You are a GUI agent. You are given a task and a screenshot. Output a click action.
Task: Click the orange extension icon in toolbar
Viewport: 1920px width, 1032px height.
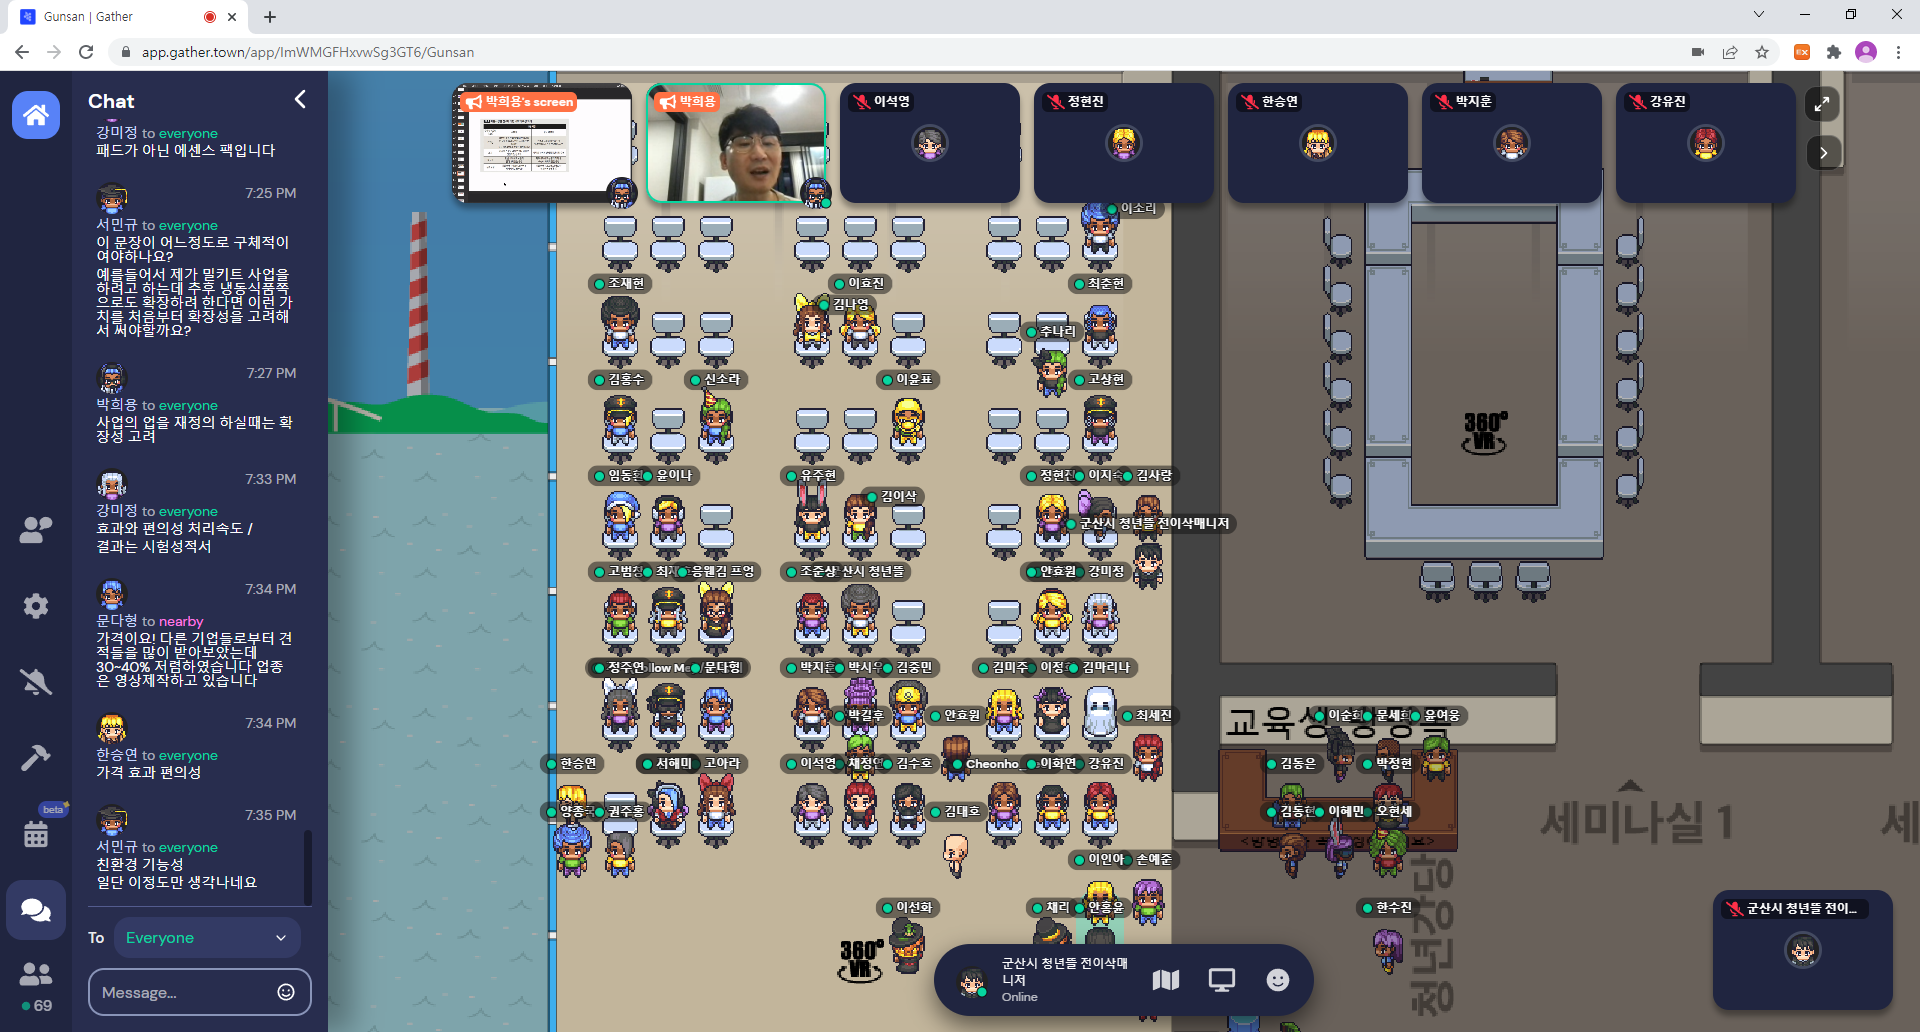(1802, 52)
